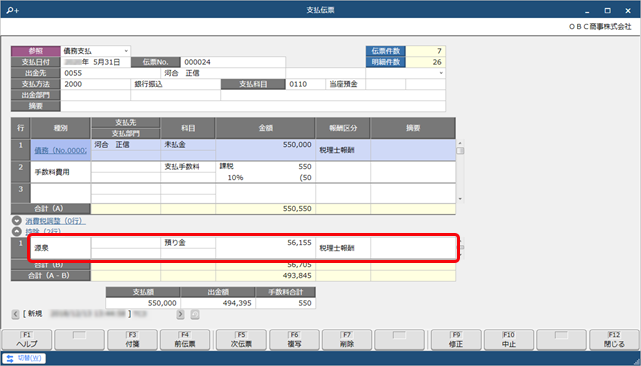
Task: Go to previous slip with F4 前伝票
Action: point(185,340)
